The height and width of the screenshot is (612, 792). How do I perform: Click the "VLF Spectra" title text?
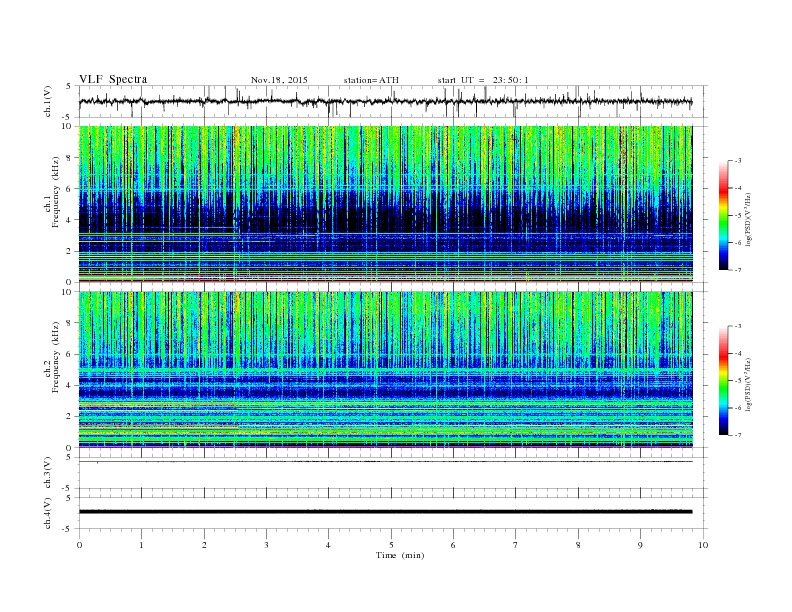[113, 79]
